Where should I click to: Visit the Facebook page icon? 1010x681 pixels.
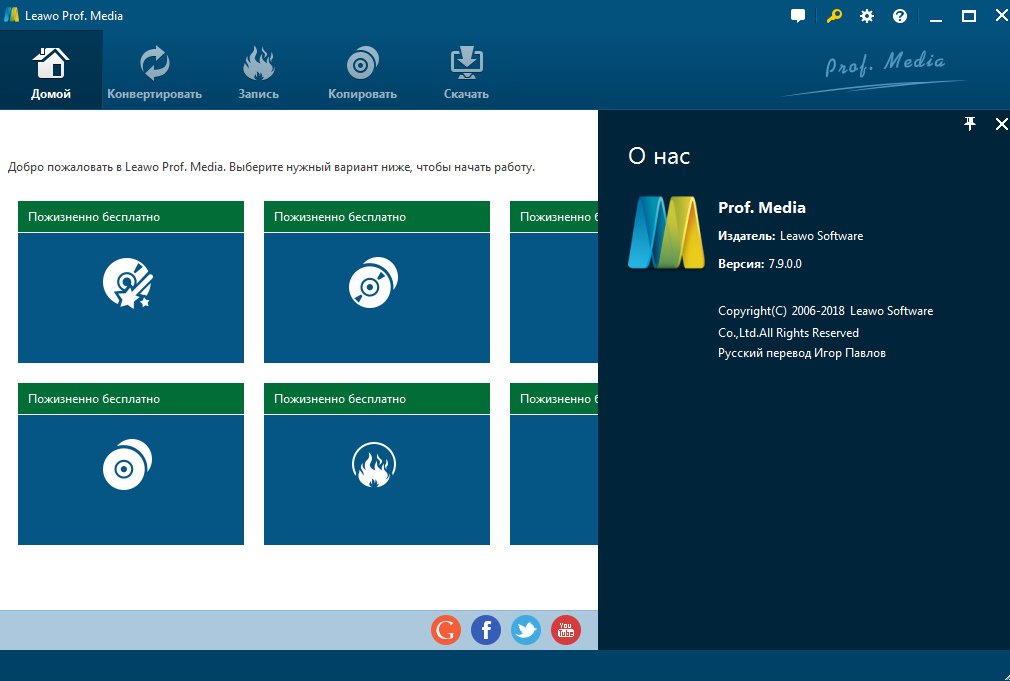pos(486,629)
